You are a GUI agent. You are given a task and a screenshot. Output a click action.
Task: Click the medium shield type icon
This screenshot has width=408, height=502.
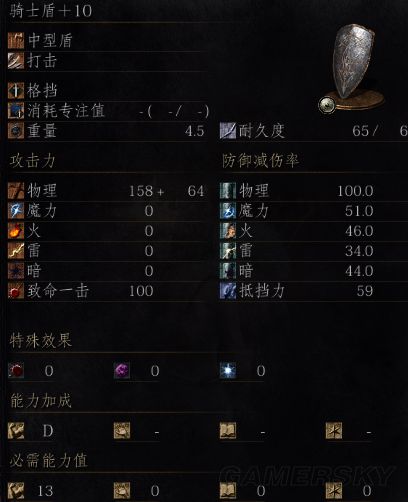[x=16, y=40]
